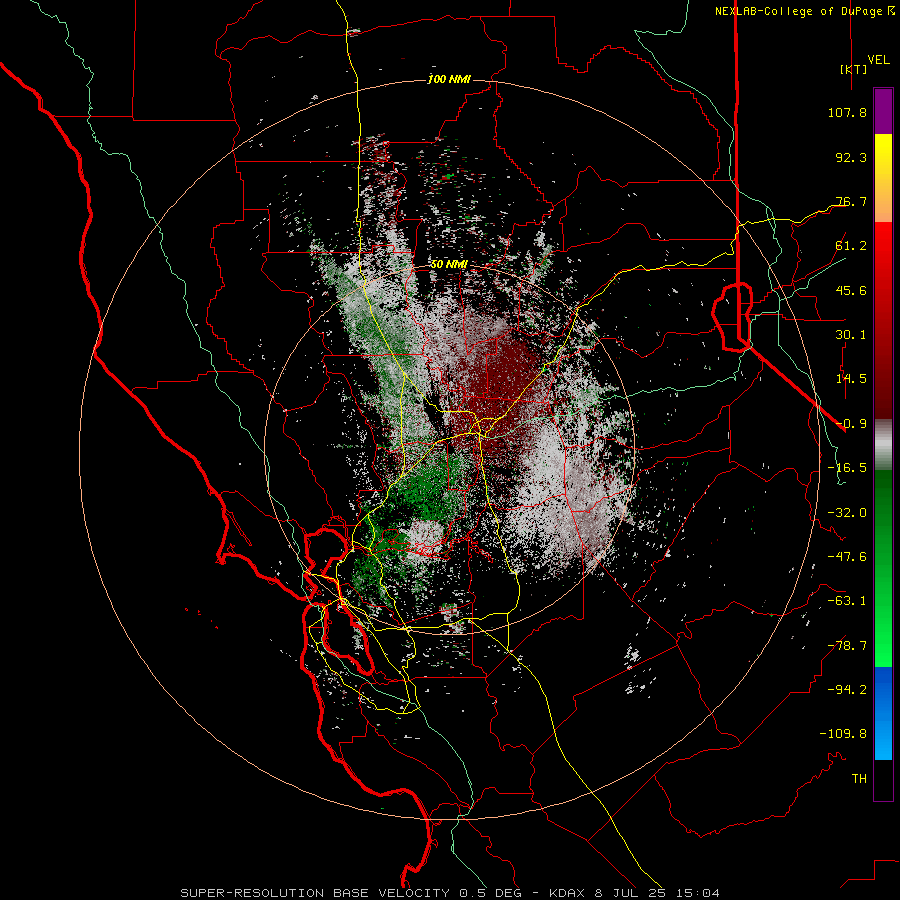
Task: Click the 100 NMI range ring label
Action: point(449,79)
